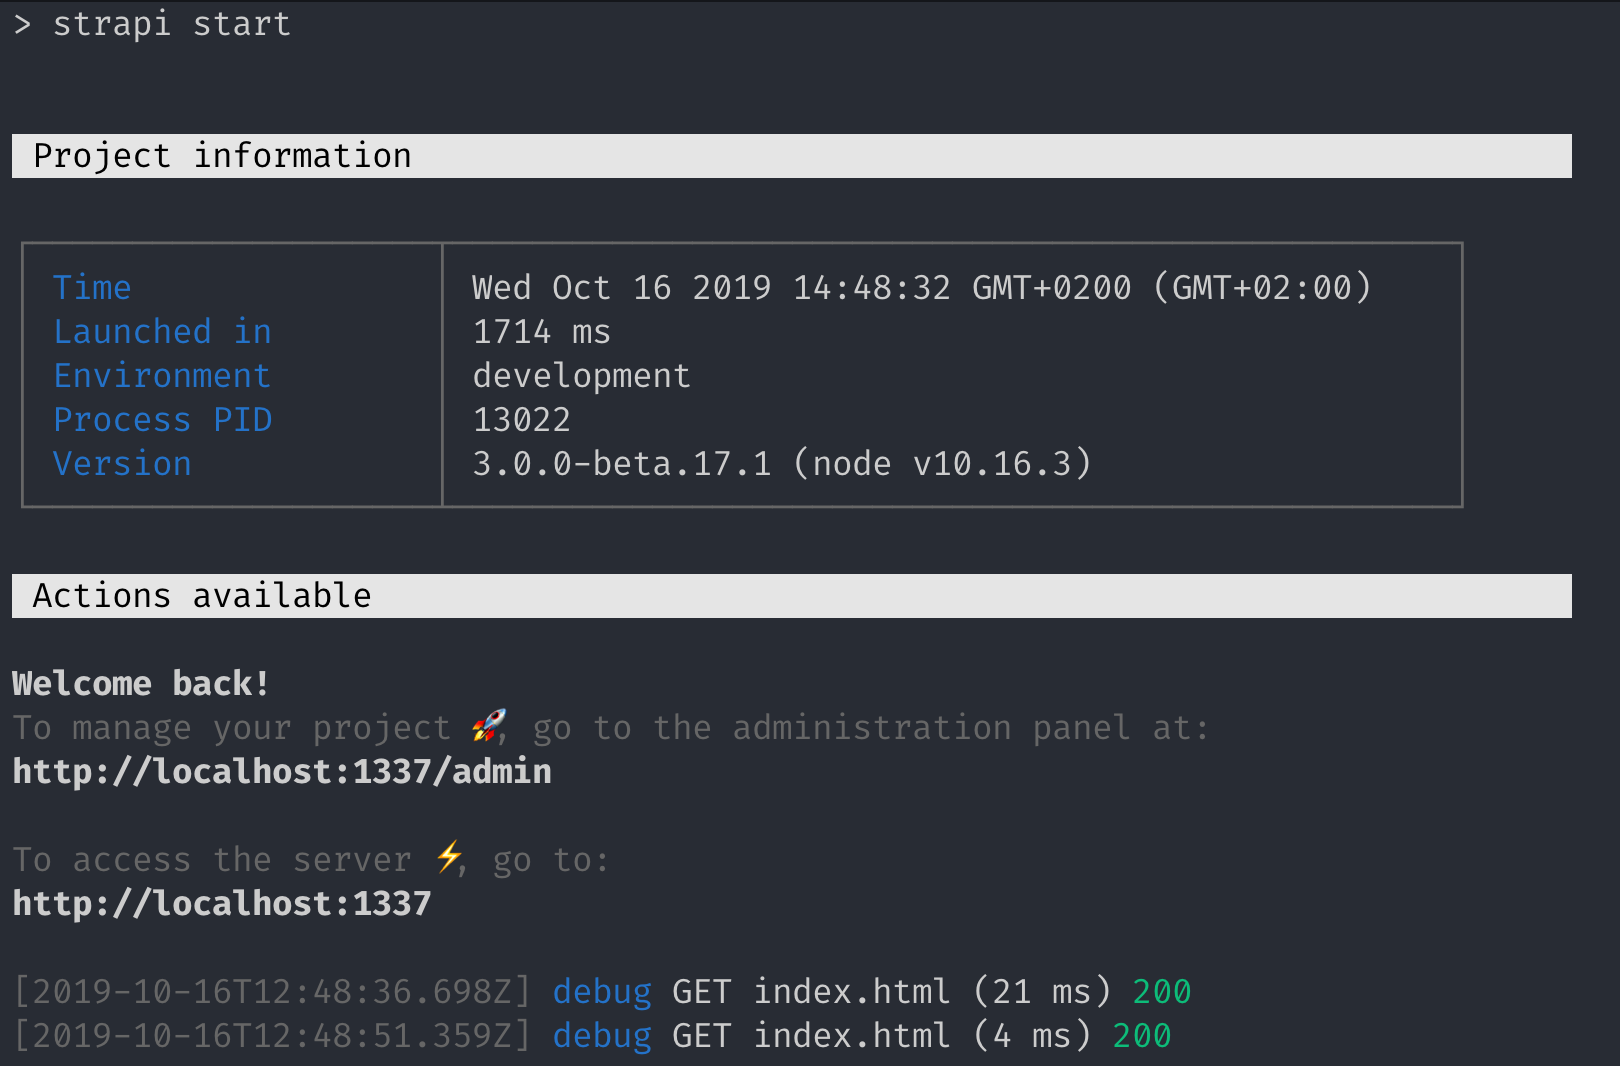This screenshot has width=1620, height=1066.
Task: Click the Project information header bar
Action: pyautogui.click(x=792, y=156)
